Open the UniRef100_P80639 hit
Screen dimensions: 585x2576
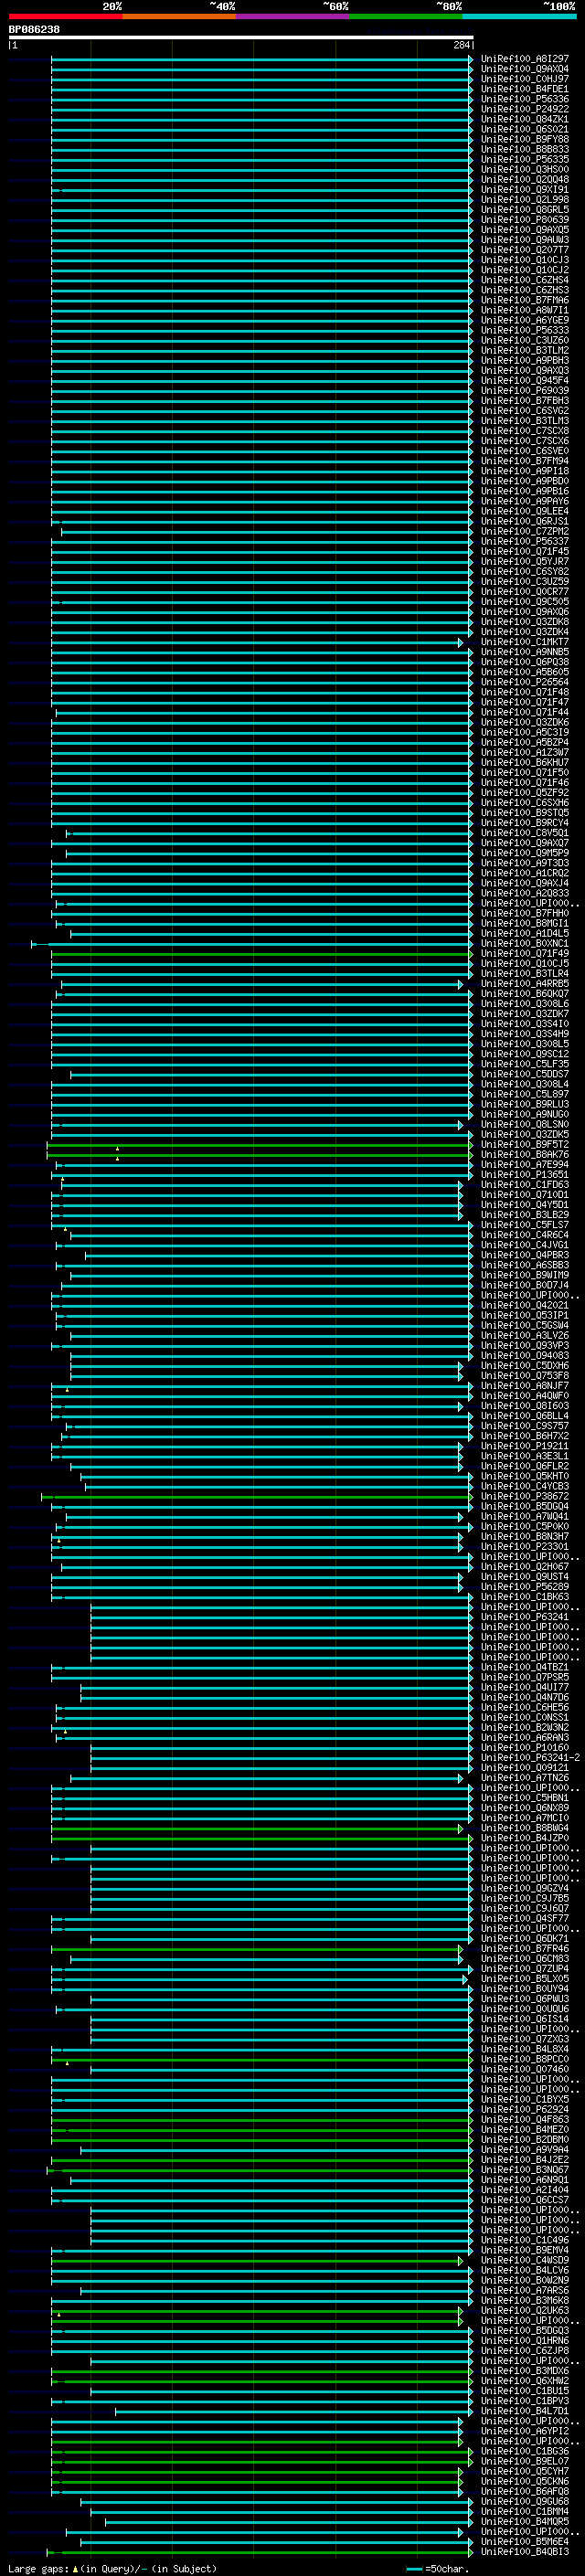point(524,220)
